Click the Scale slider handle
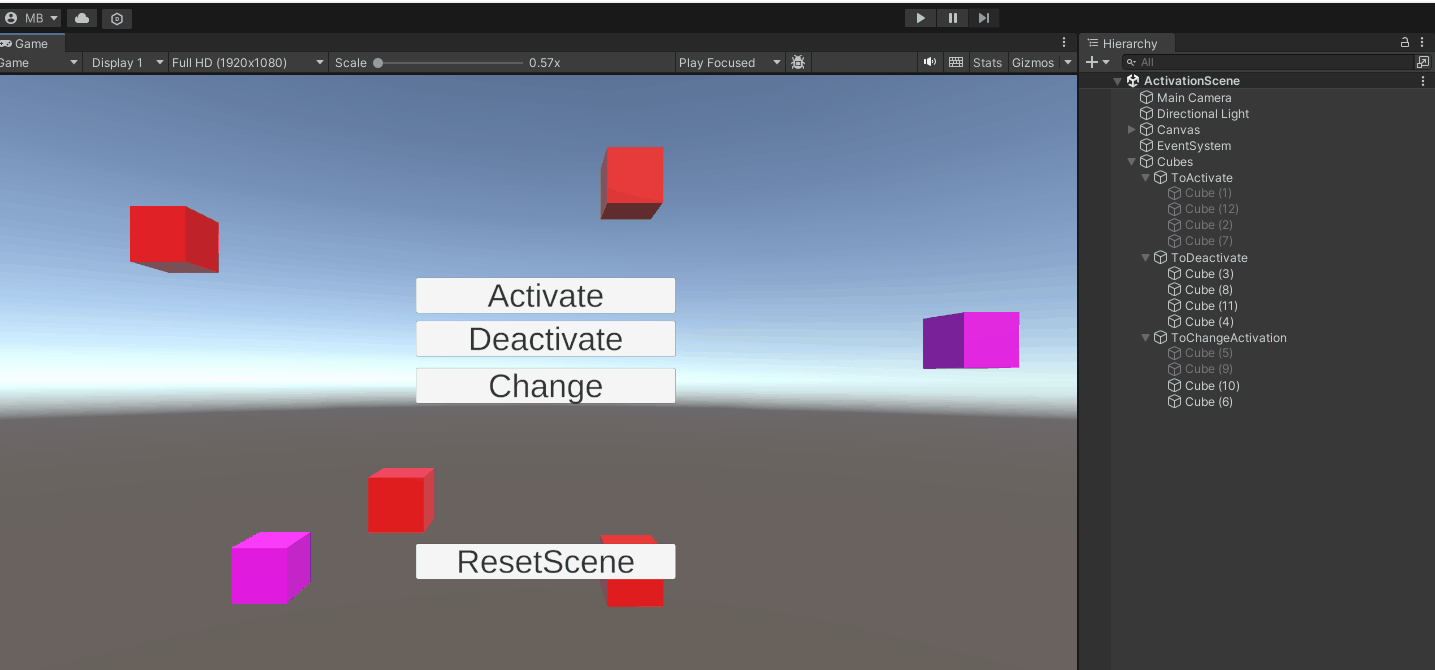The image size is (1435, 670). [x=378, y=63]
